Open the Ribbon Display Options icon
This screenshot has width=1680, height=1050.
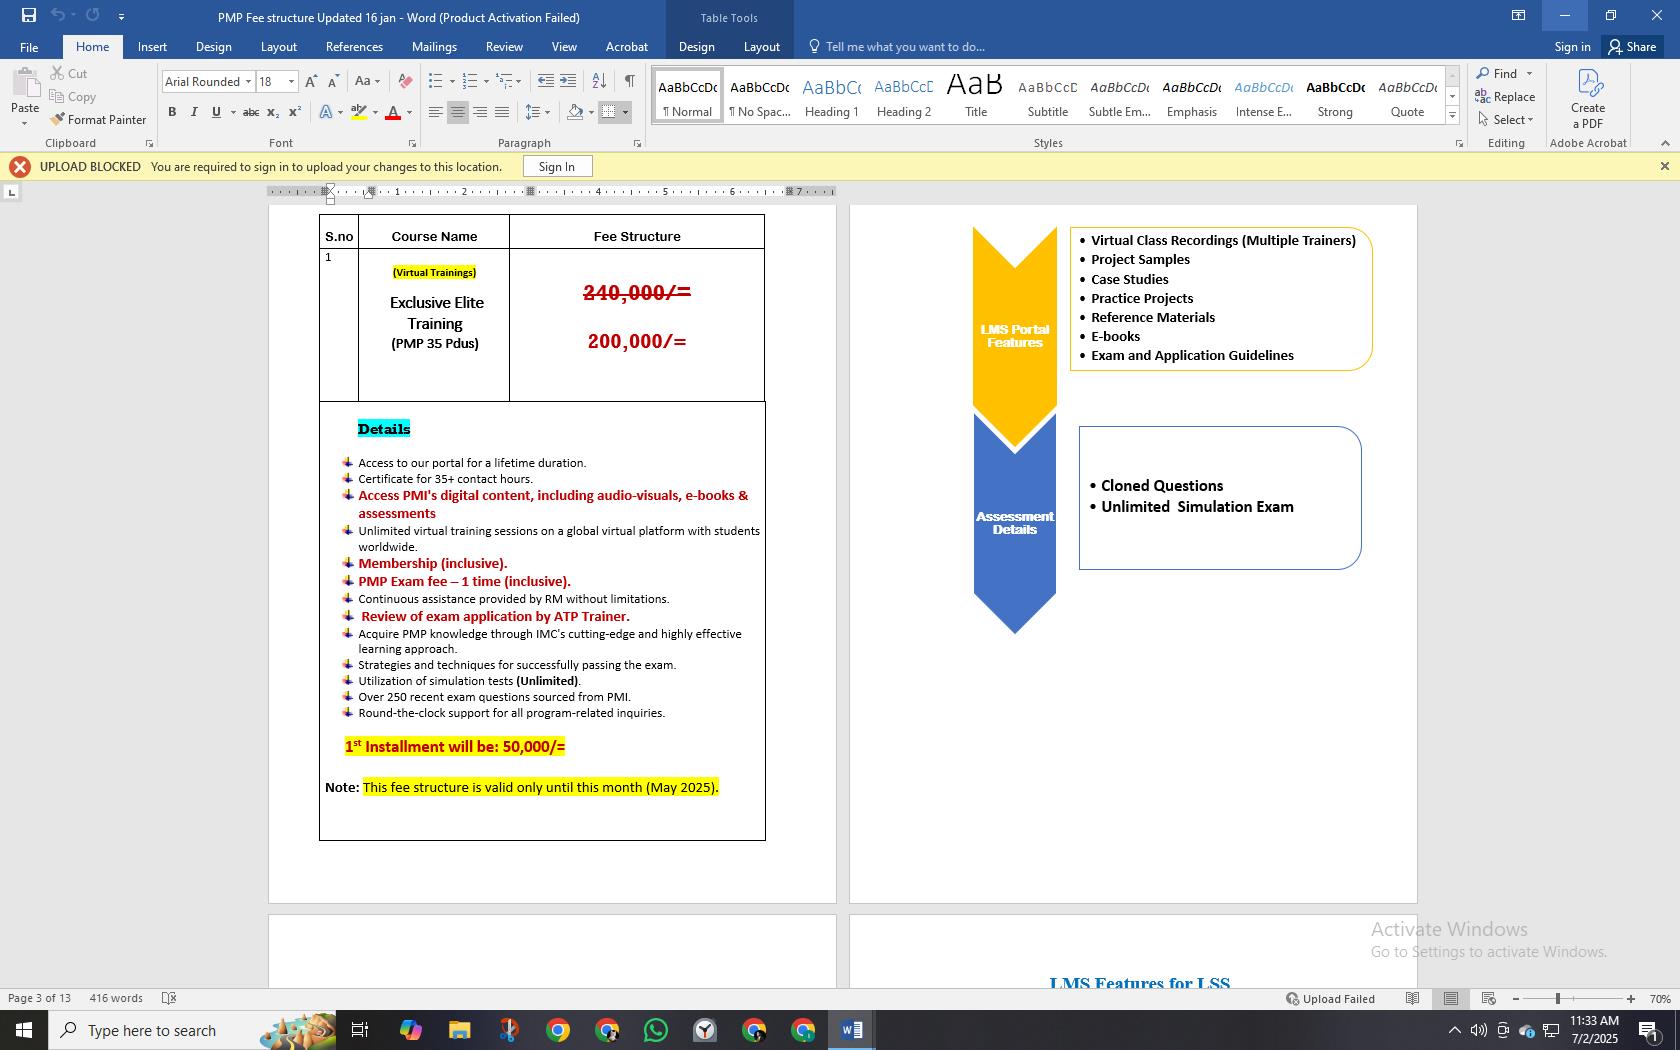pyautogui.click(x=1518, y=15)
